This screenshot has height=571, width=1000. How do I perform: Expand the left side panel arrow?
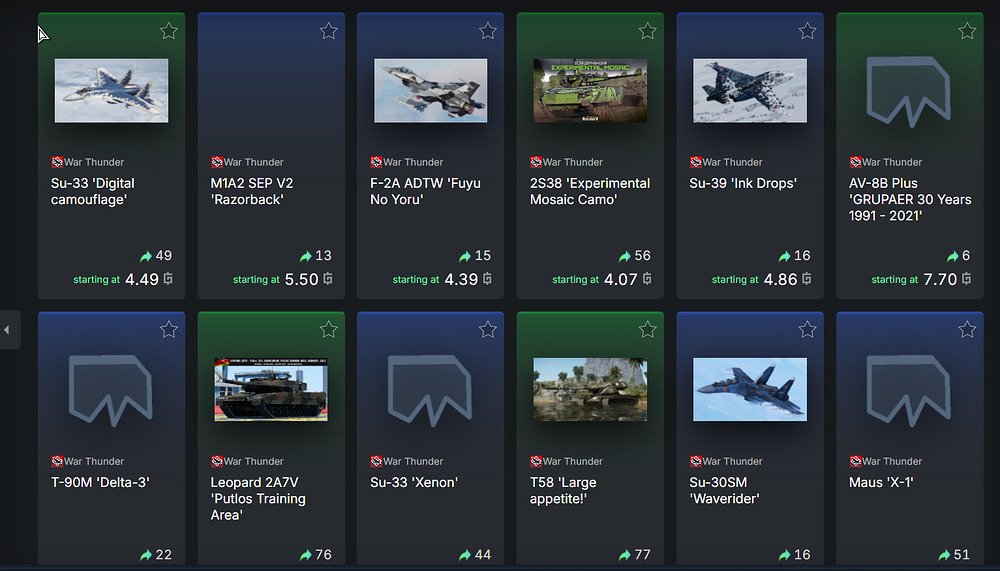pos(8,330)
